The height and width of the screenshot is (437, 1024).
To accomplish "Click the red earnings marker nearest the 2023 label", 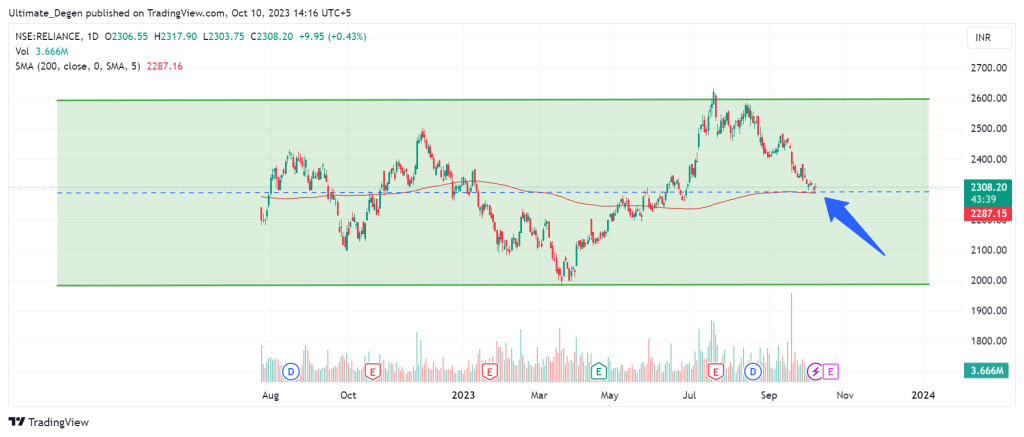I will pyautogui.click(x=489, y=372).
